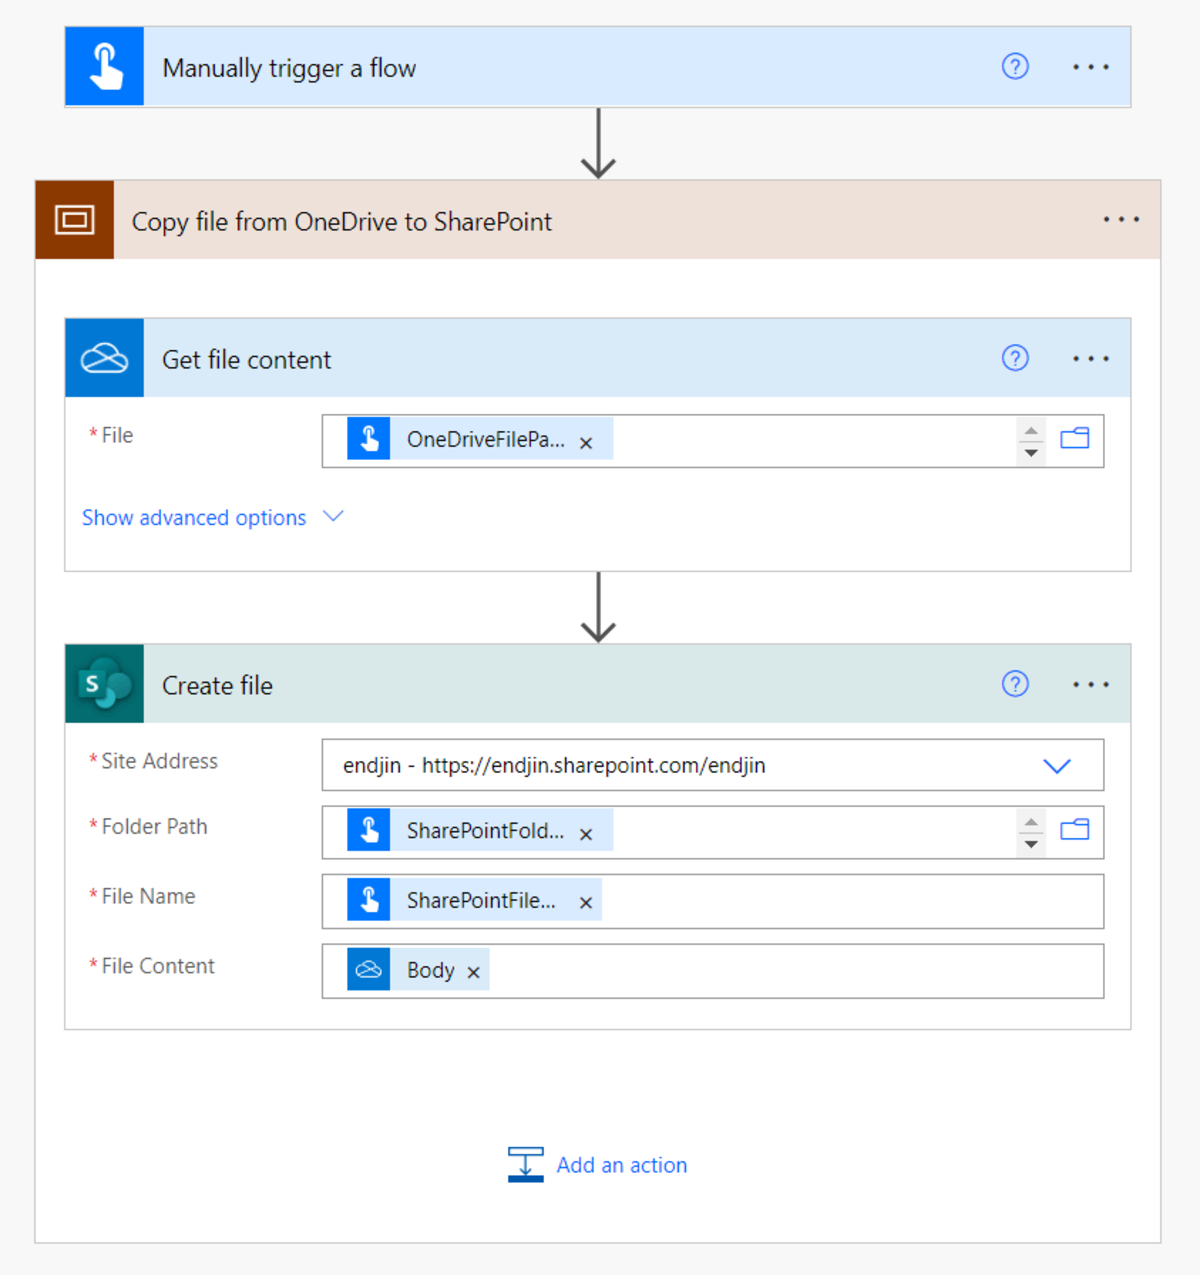This screenshot has height=1275, width=1200.
Task: Expand Show advanced options chevron
Action: coord(334,517)
